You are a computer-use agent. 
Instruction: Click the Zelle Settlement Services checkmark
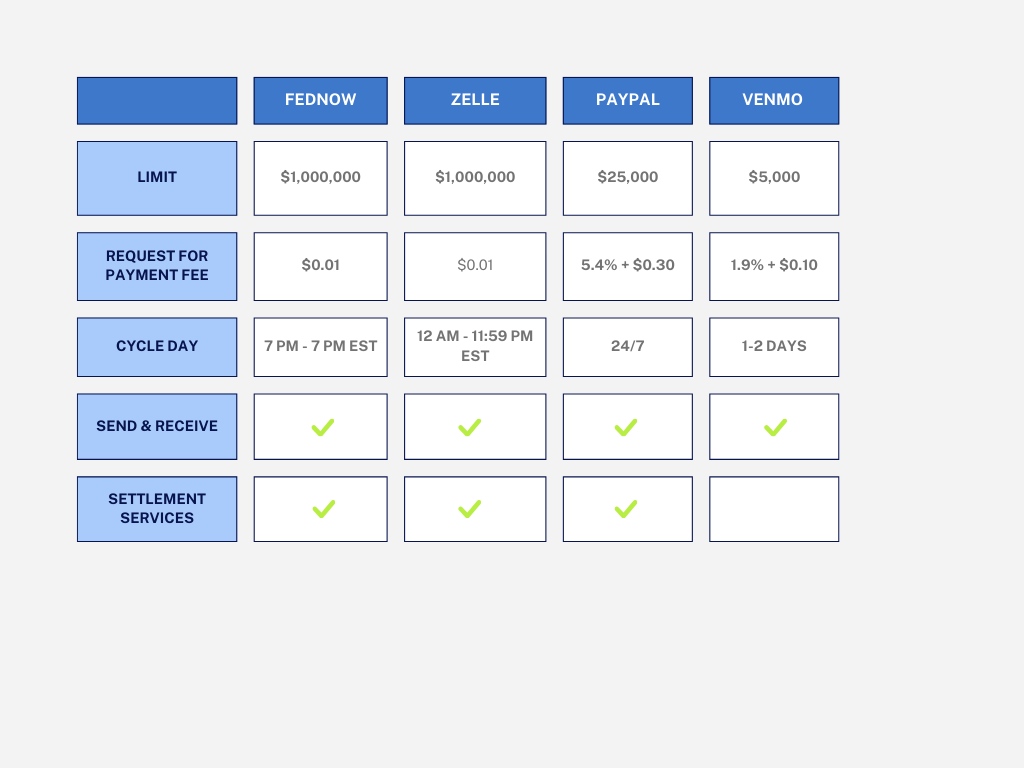470,509
